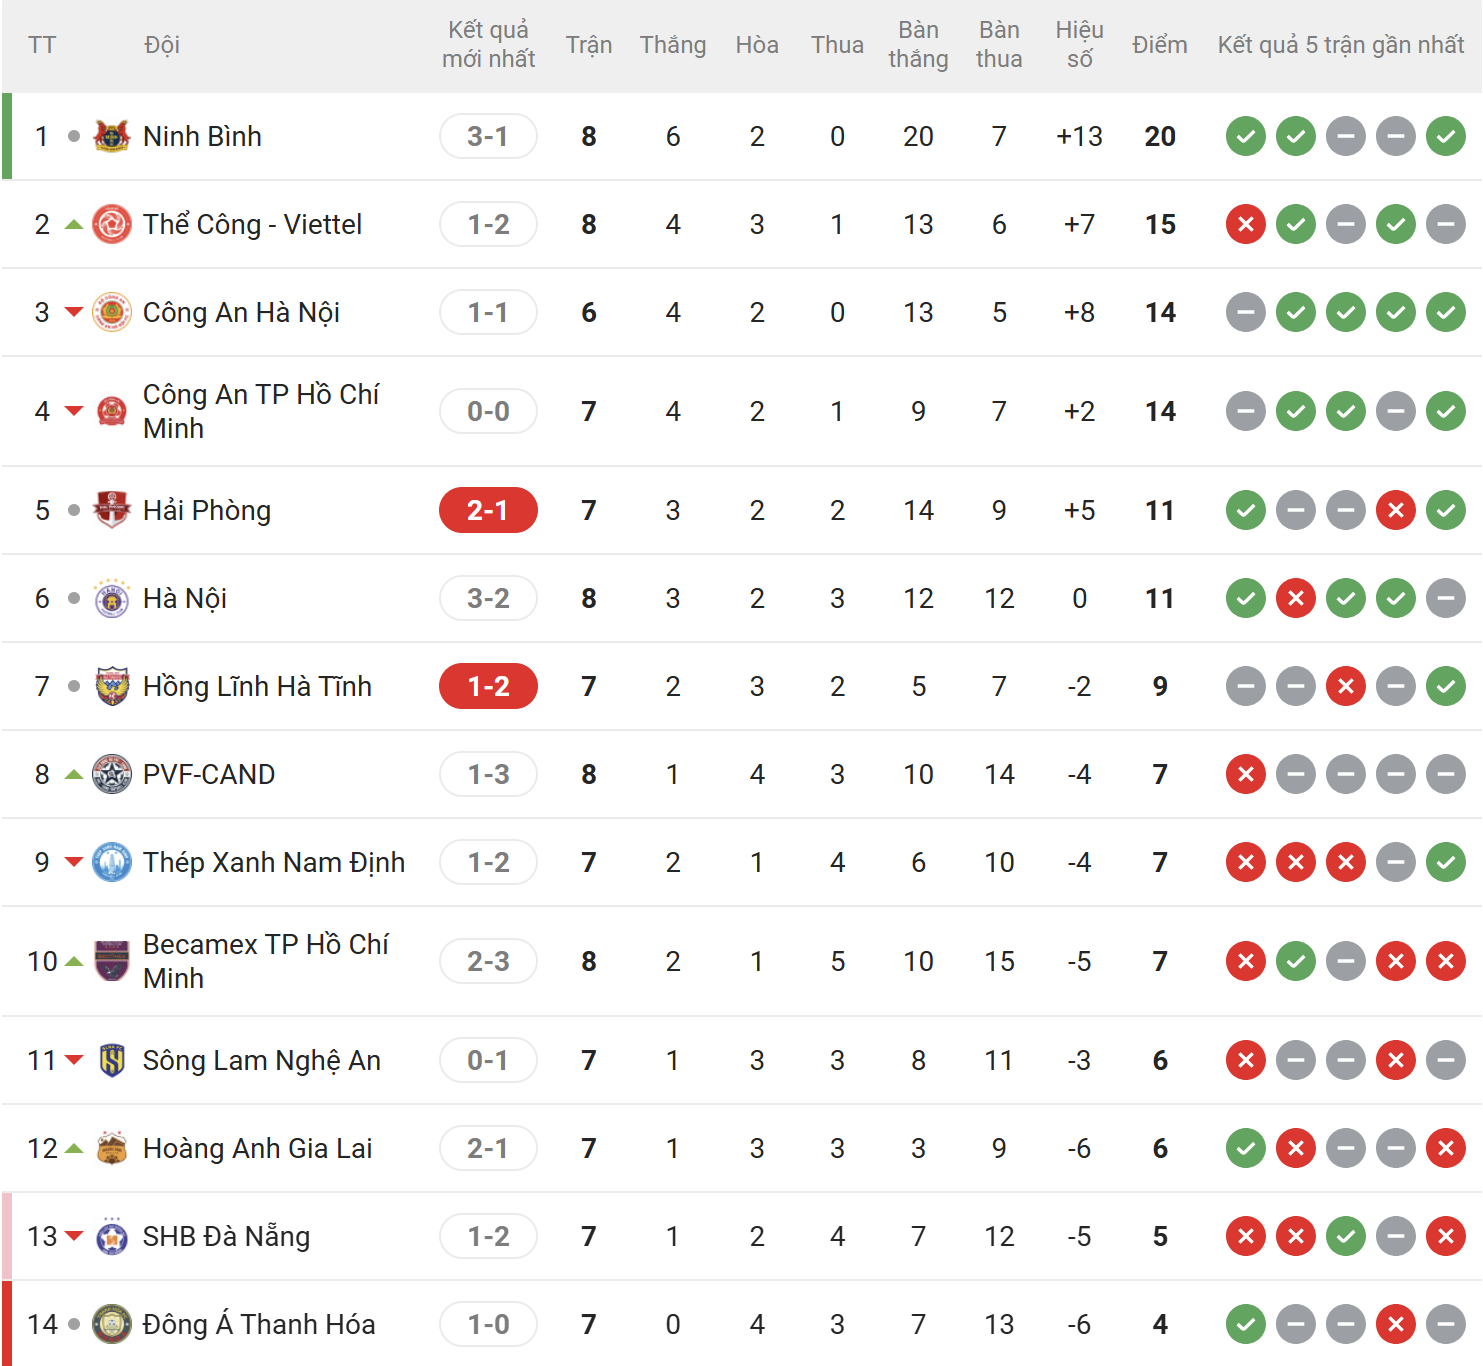Click the Sông Lam Nghệ An badge
The image size is (1483, 1366).
point(112,1060)
